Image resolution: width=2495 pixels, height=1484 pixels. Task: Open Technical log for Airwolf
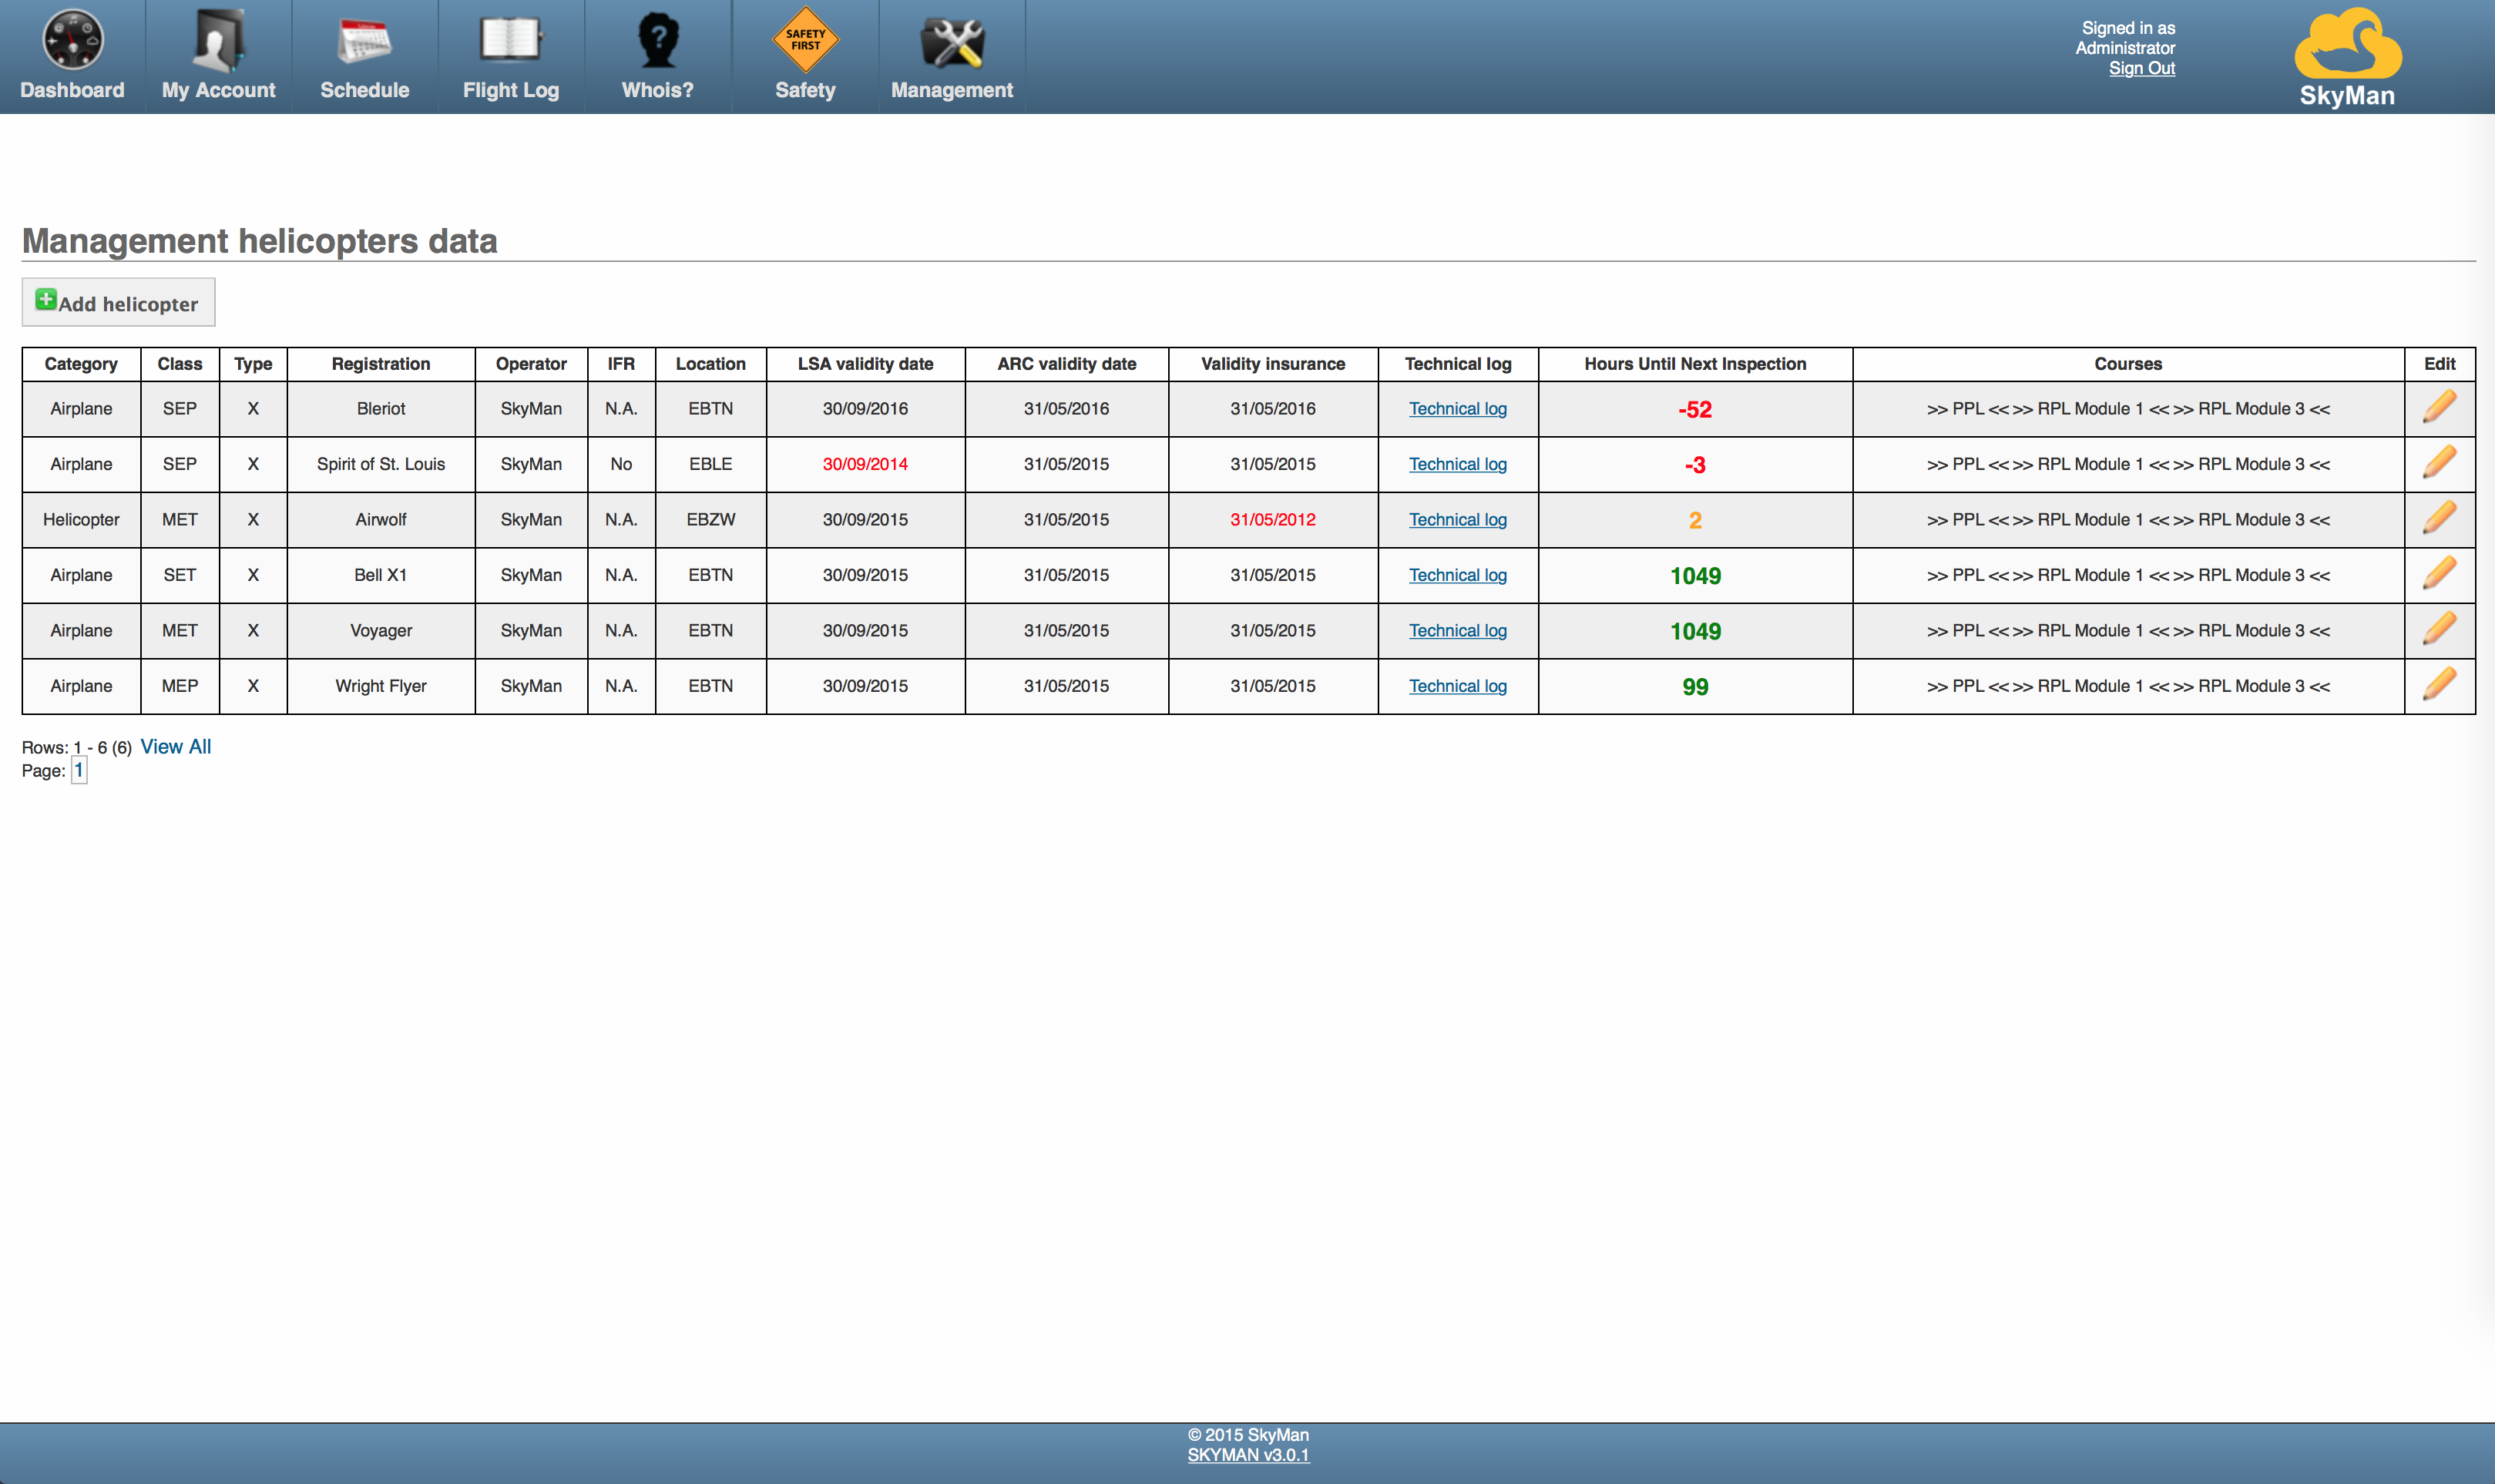click(x=1457, y=519)
